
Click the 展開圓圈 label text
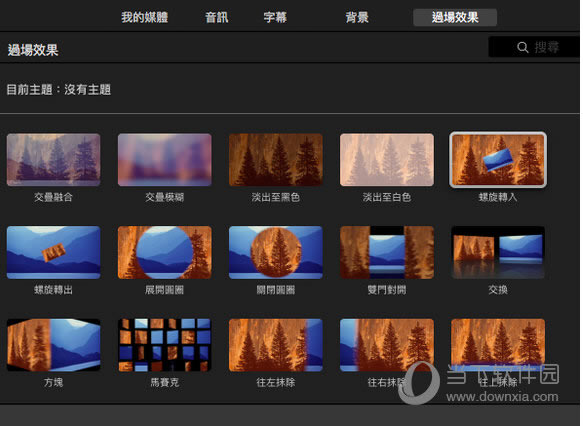pyautogui.click(x=165, y=290)
